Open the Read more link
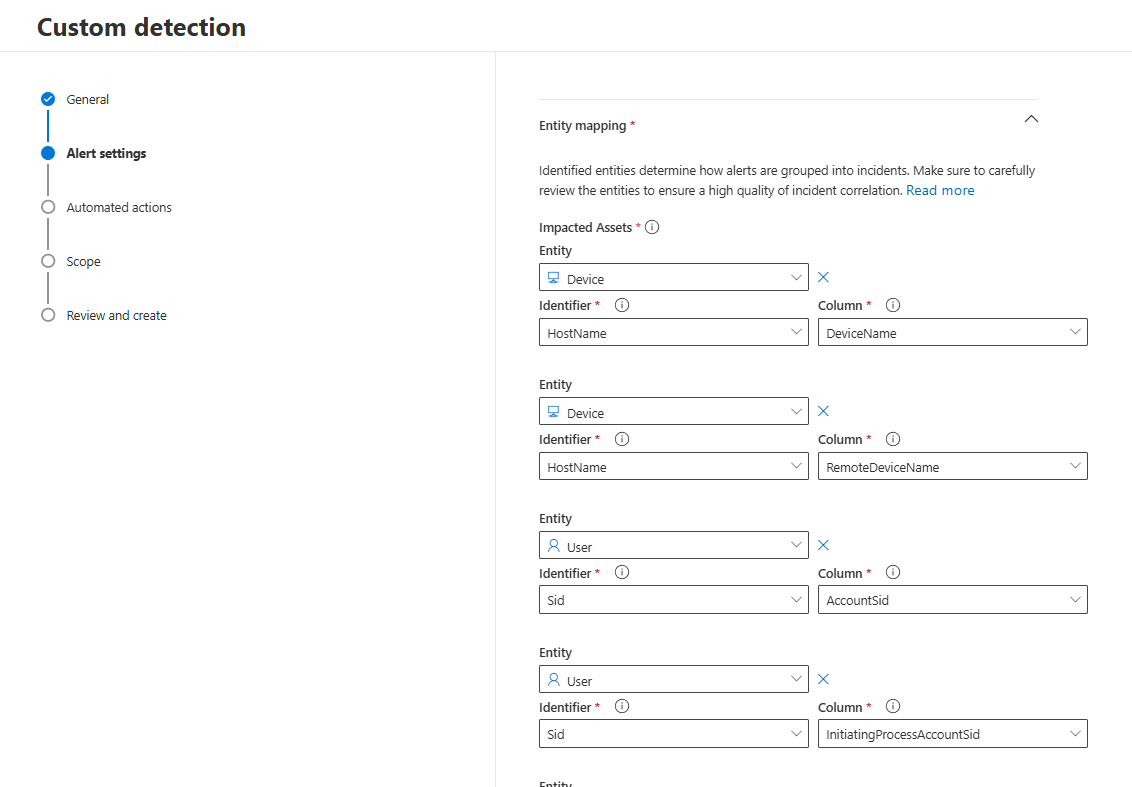 tap(940, 190)
